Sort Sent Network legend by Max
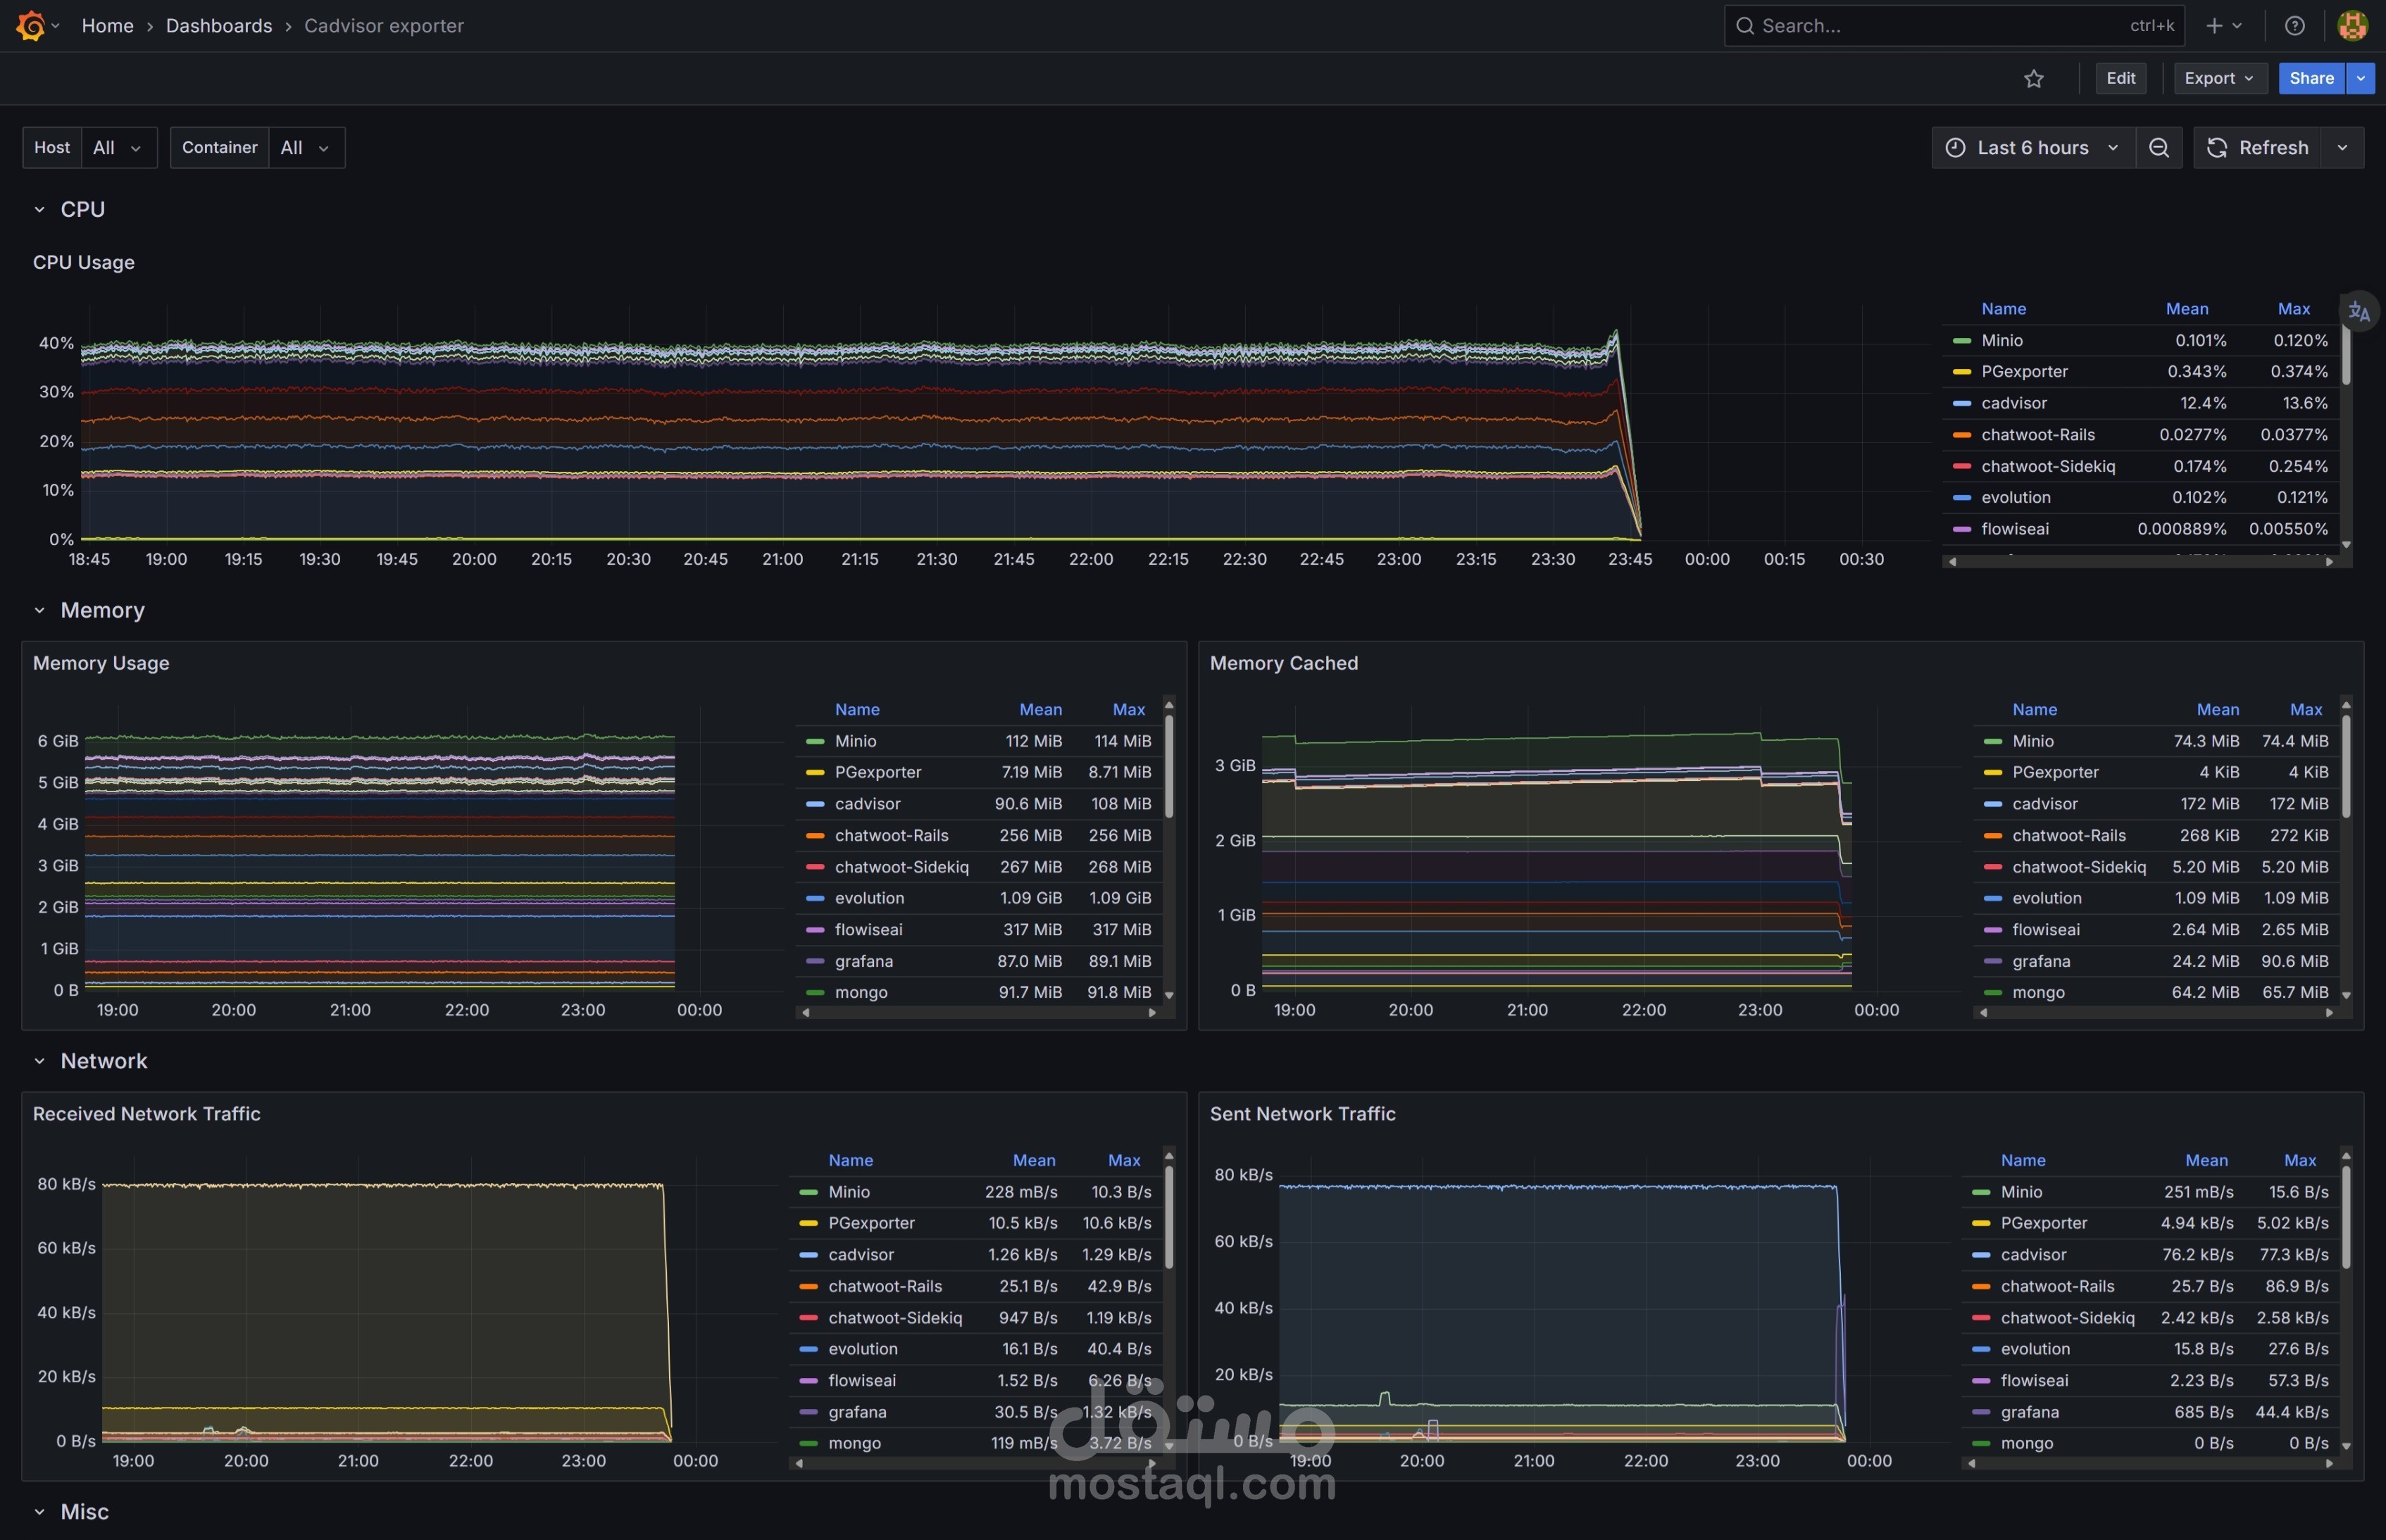This screenshot has width=2386, height=1540. pyautogui.click(x=2299, y=1160)
